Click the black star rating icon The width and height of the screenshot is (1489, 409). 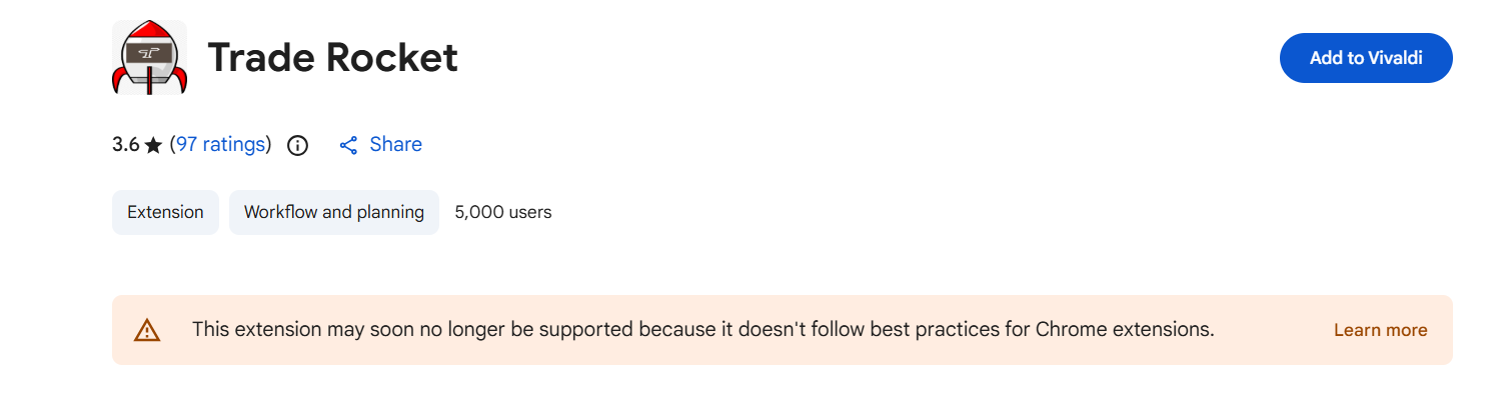(153, 145)
